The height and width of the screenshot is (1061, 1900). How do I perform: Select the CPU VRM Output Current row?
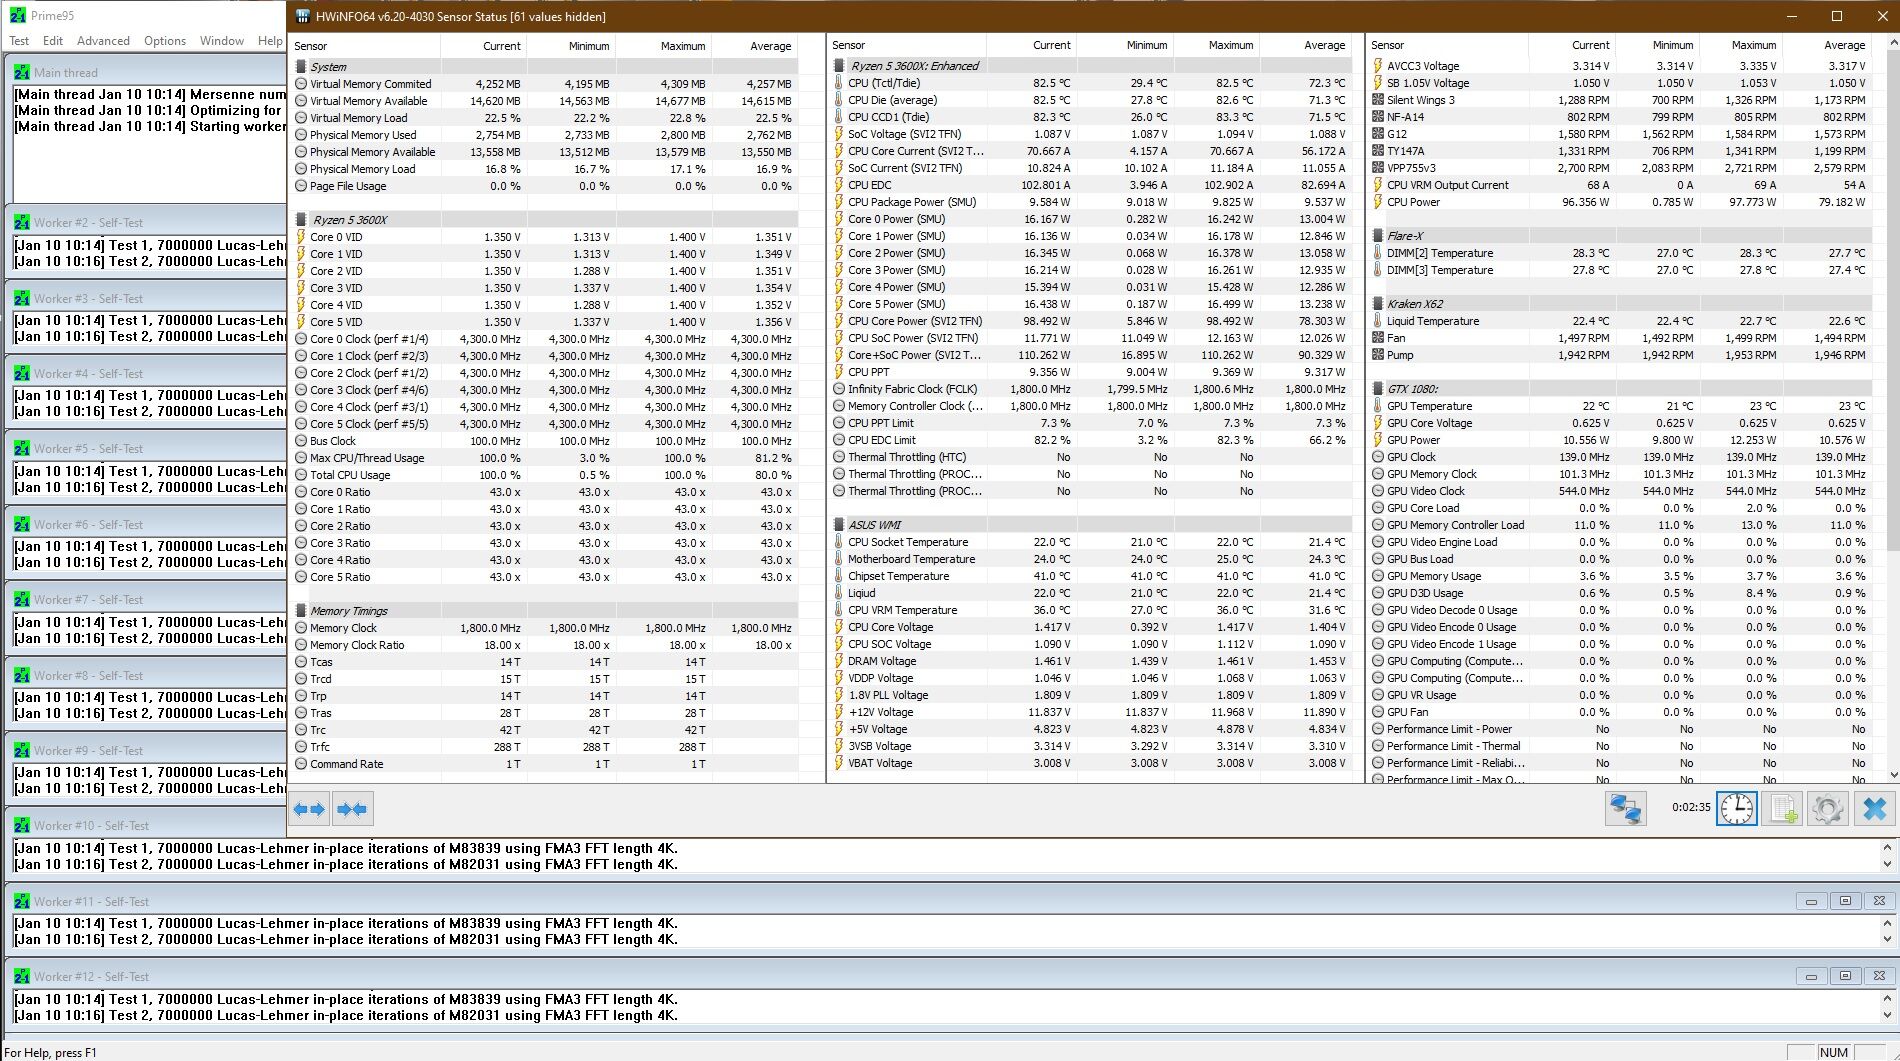(1620, 185)
